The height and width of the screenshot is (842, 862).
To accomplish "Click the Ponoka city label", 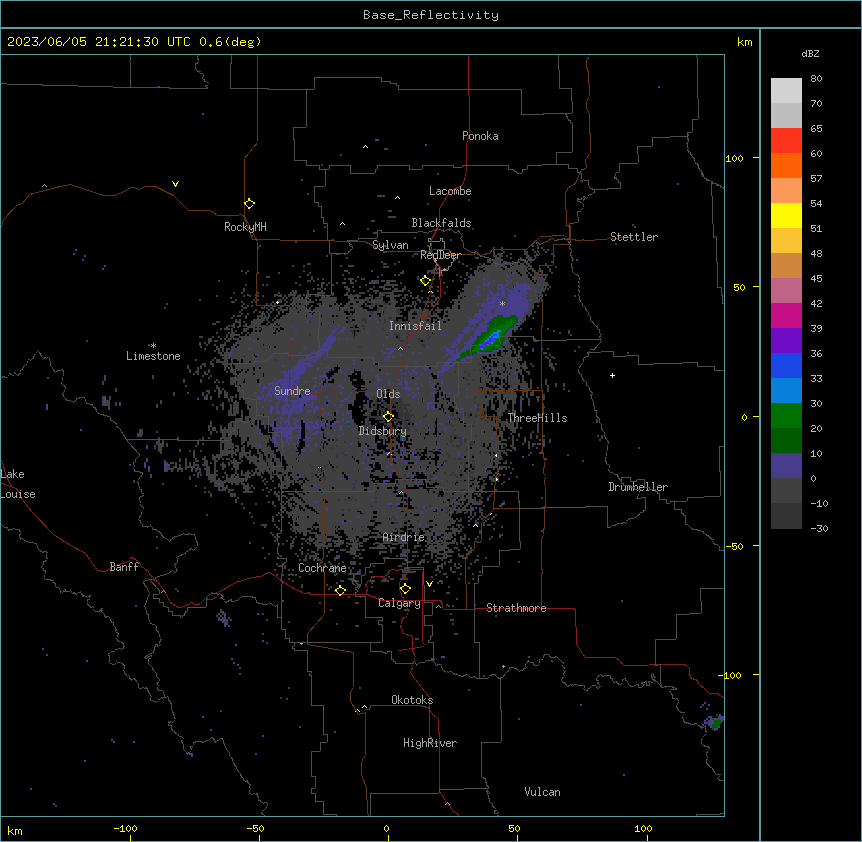I will coord(480,136).
